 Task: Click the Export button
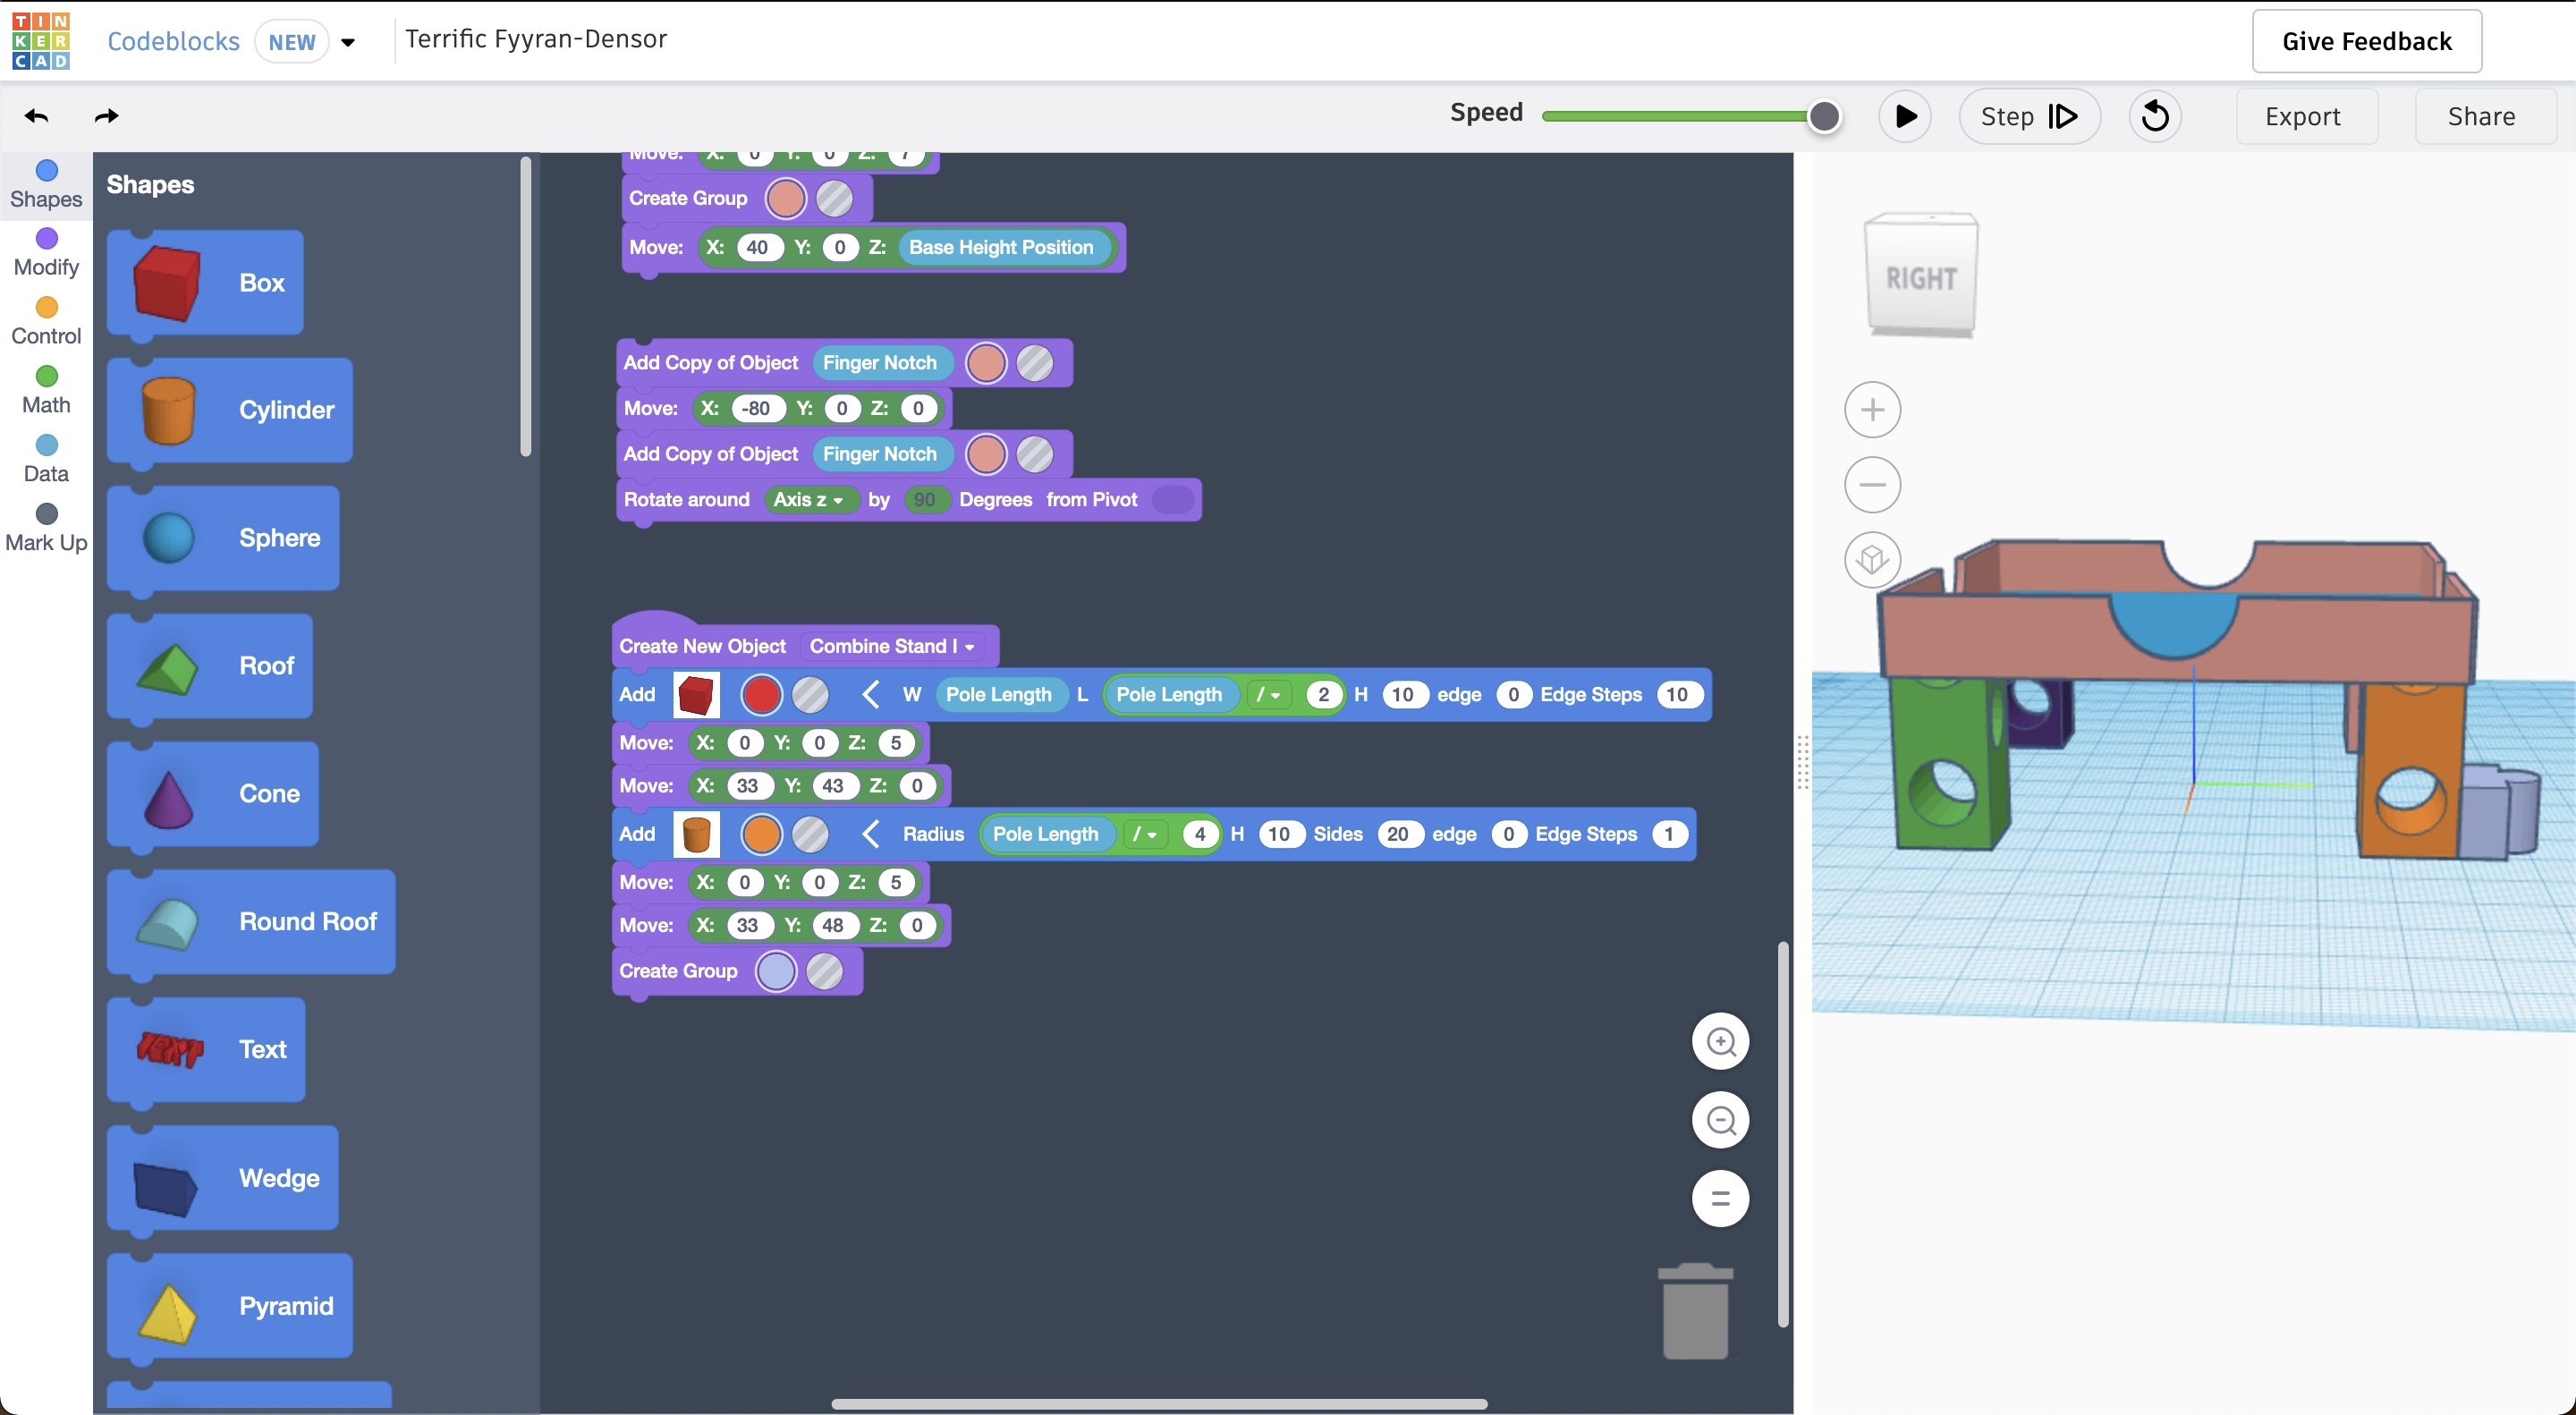point(2302,116)
